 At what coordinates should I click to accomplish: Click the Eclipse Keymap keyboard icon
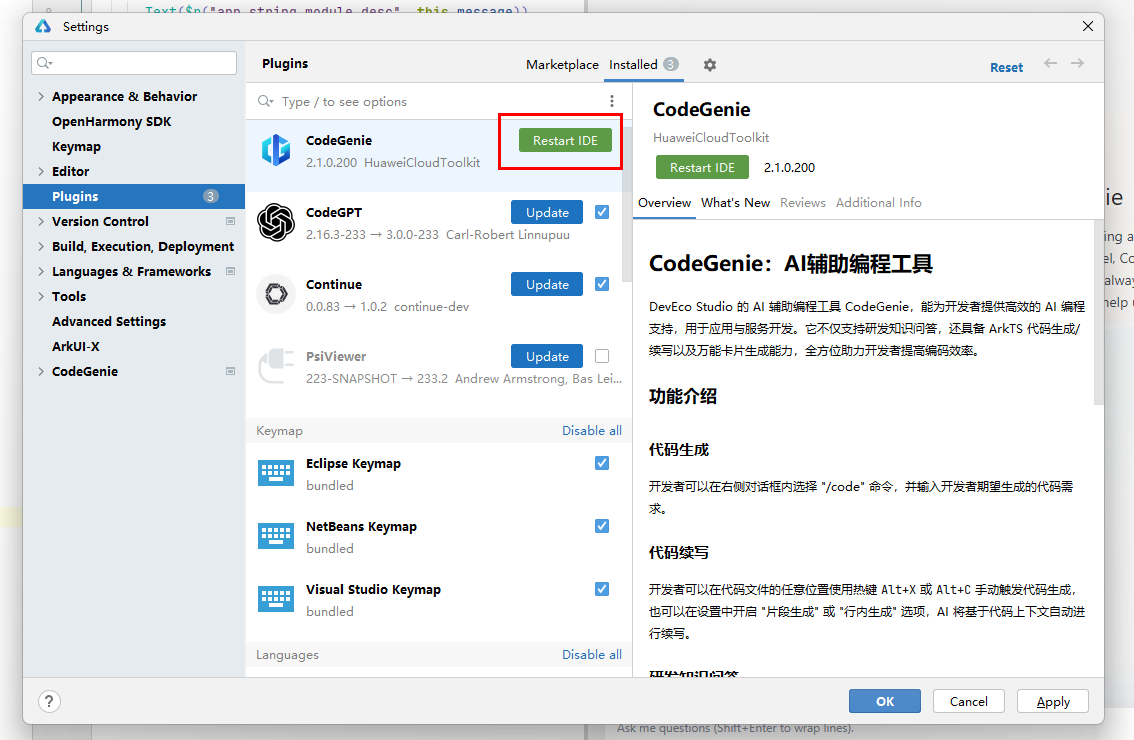pyautogui.click(x=275, y=473)
